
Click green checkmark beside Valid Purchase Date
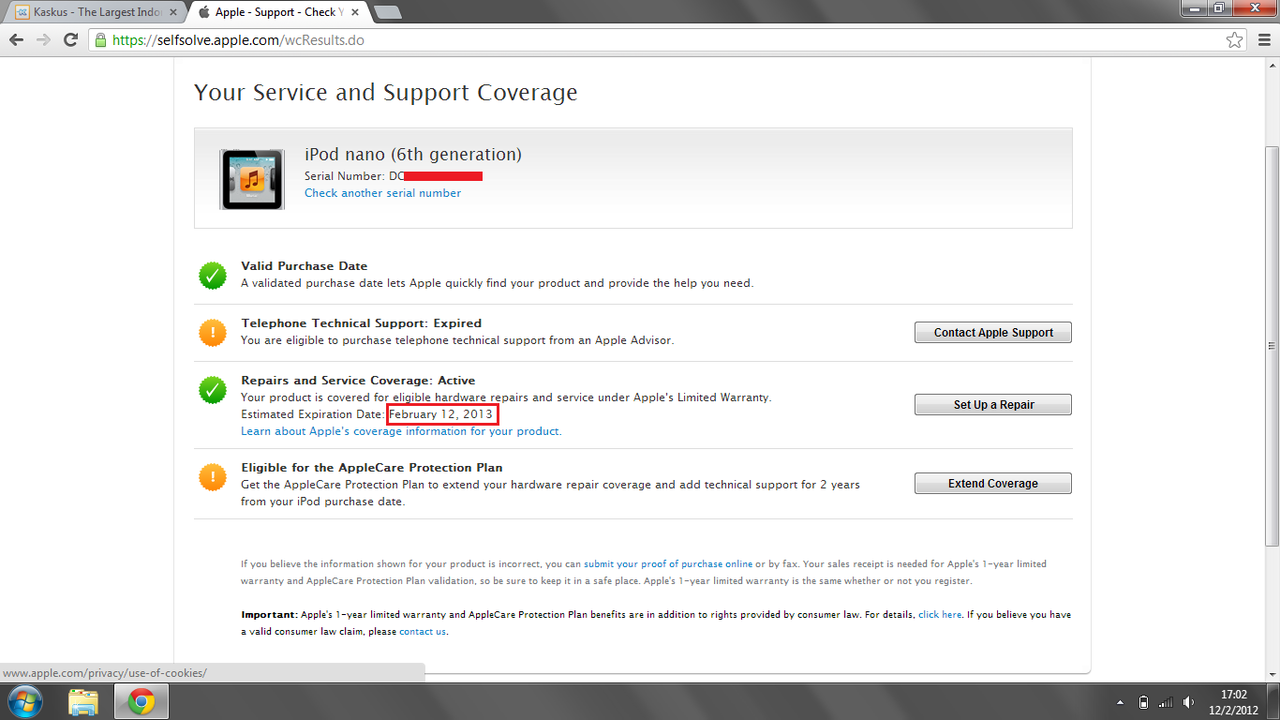click(x=212, y=276)
